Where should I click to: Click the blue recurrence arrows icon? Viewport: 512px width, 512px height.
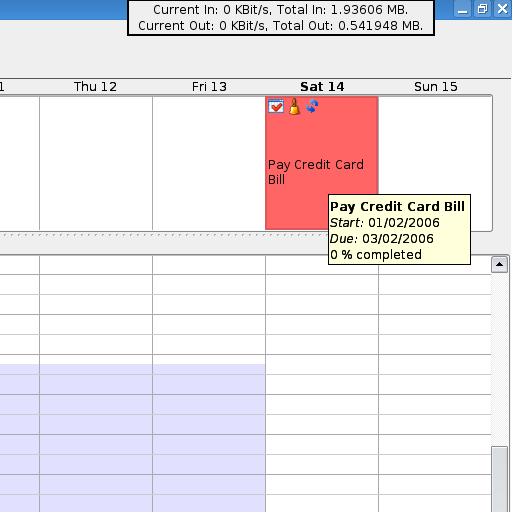tap(312, 106)
